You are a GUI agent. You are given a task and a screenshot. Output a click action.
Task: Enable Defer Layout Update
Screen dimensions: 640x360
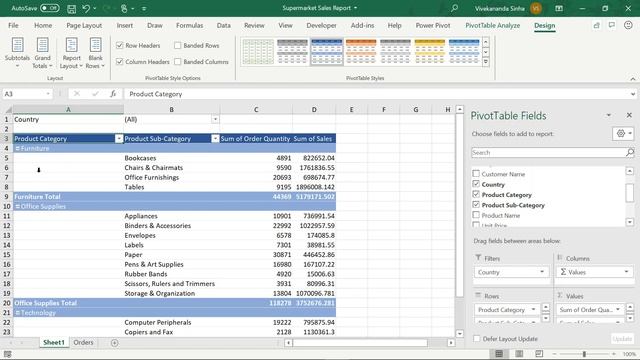pos(476,338)
